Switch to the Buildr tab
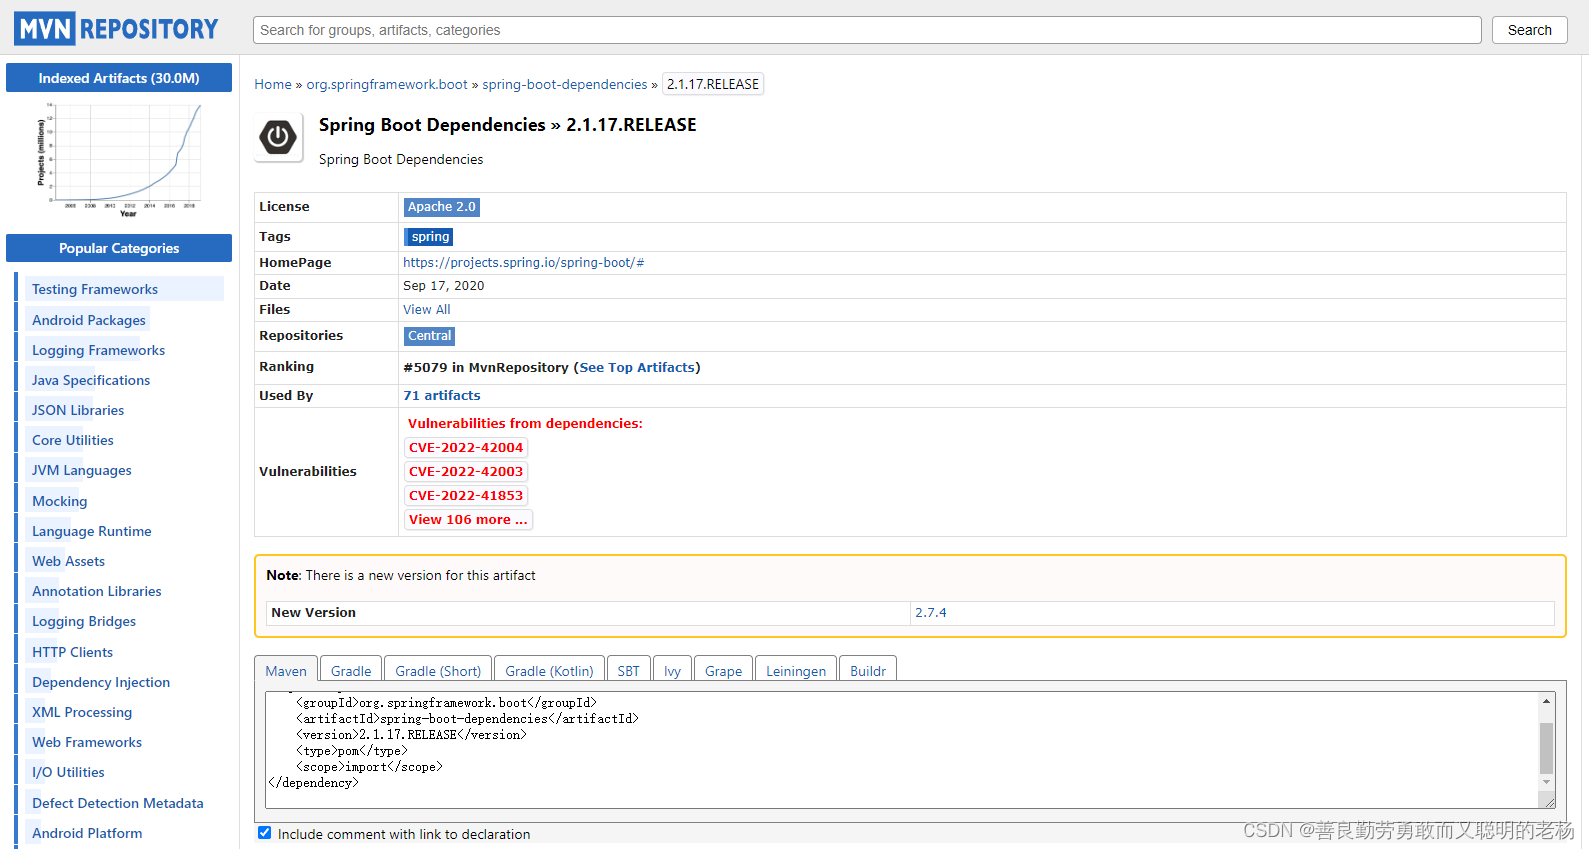The image size is (1589, 849). tap(868, 670)
